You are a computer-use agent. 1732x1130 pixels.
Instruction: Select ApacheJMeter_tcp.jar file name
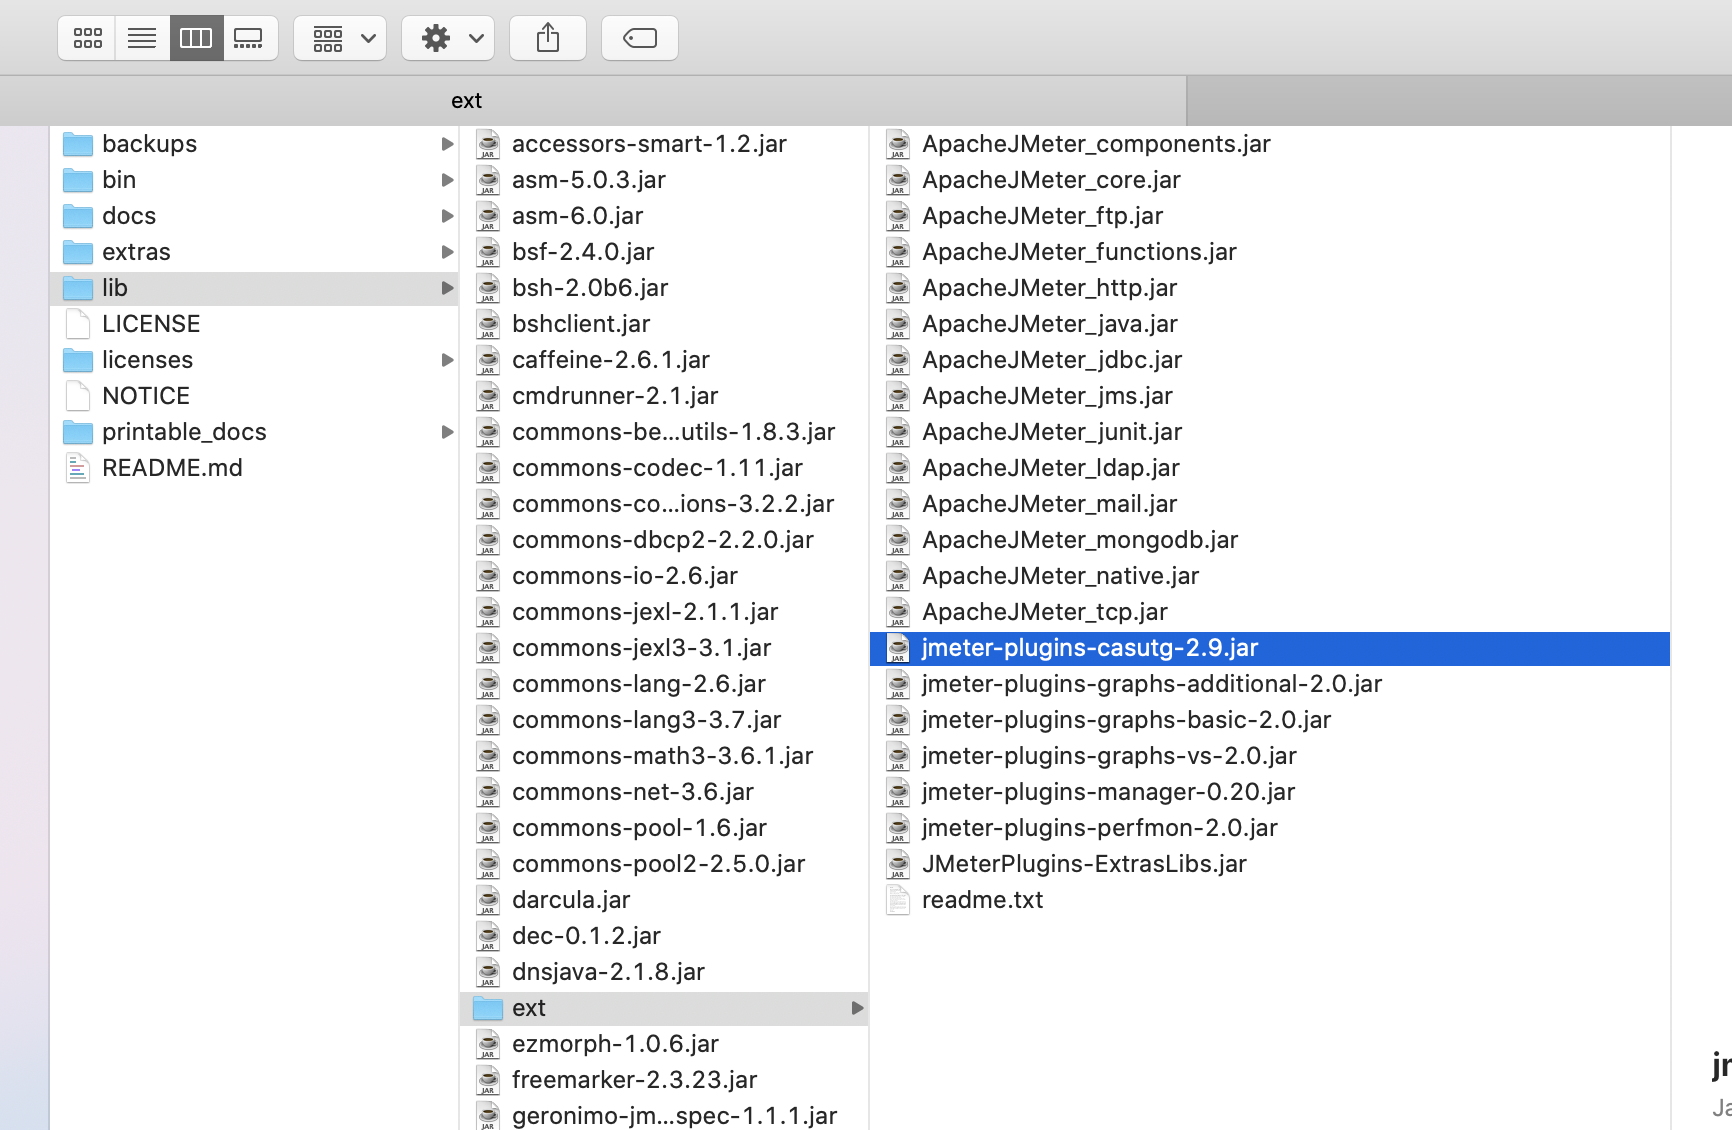(x=1045, y=612)
